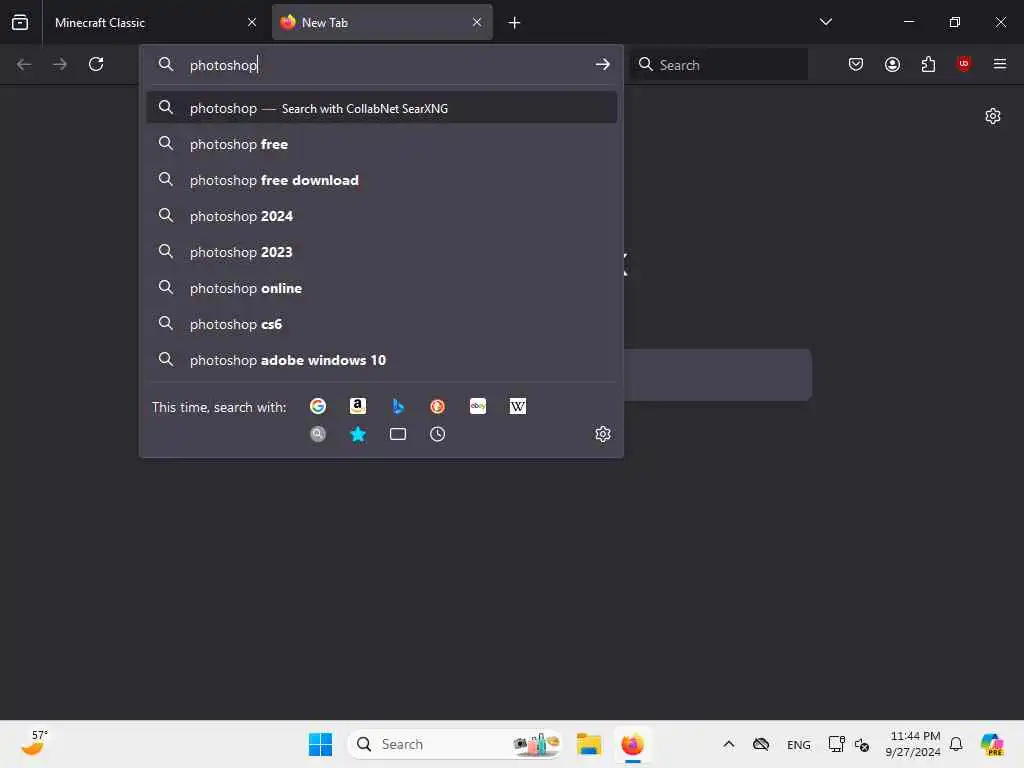Close the New Tab tab
The height and width of the screenshot is (768, 1024).
tap(477, 22)
